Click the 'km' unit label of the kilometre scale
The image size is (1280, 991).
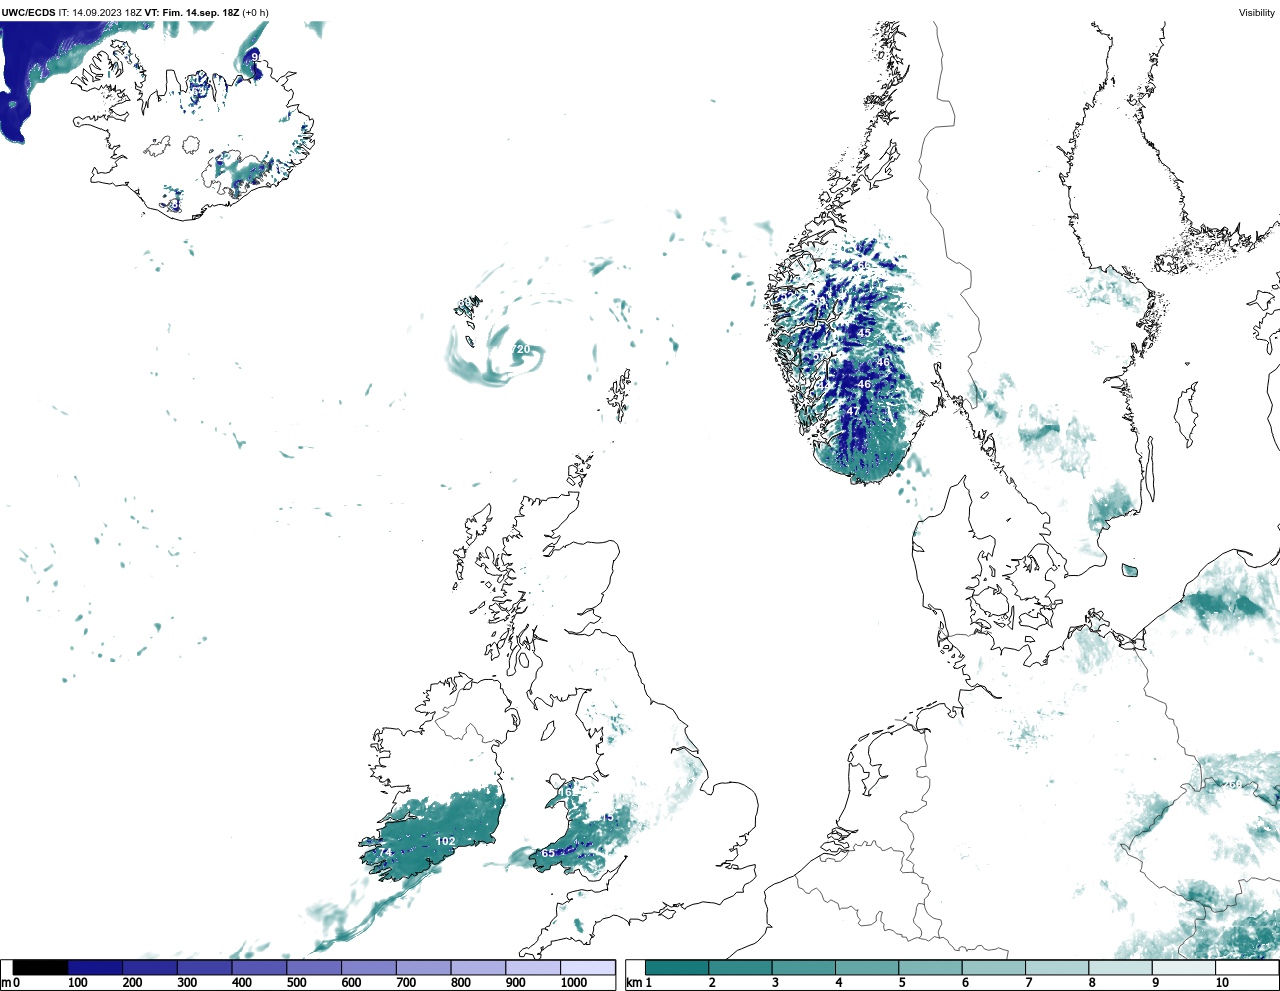(632, 983)
